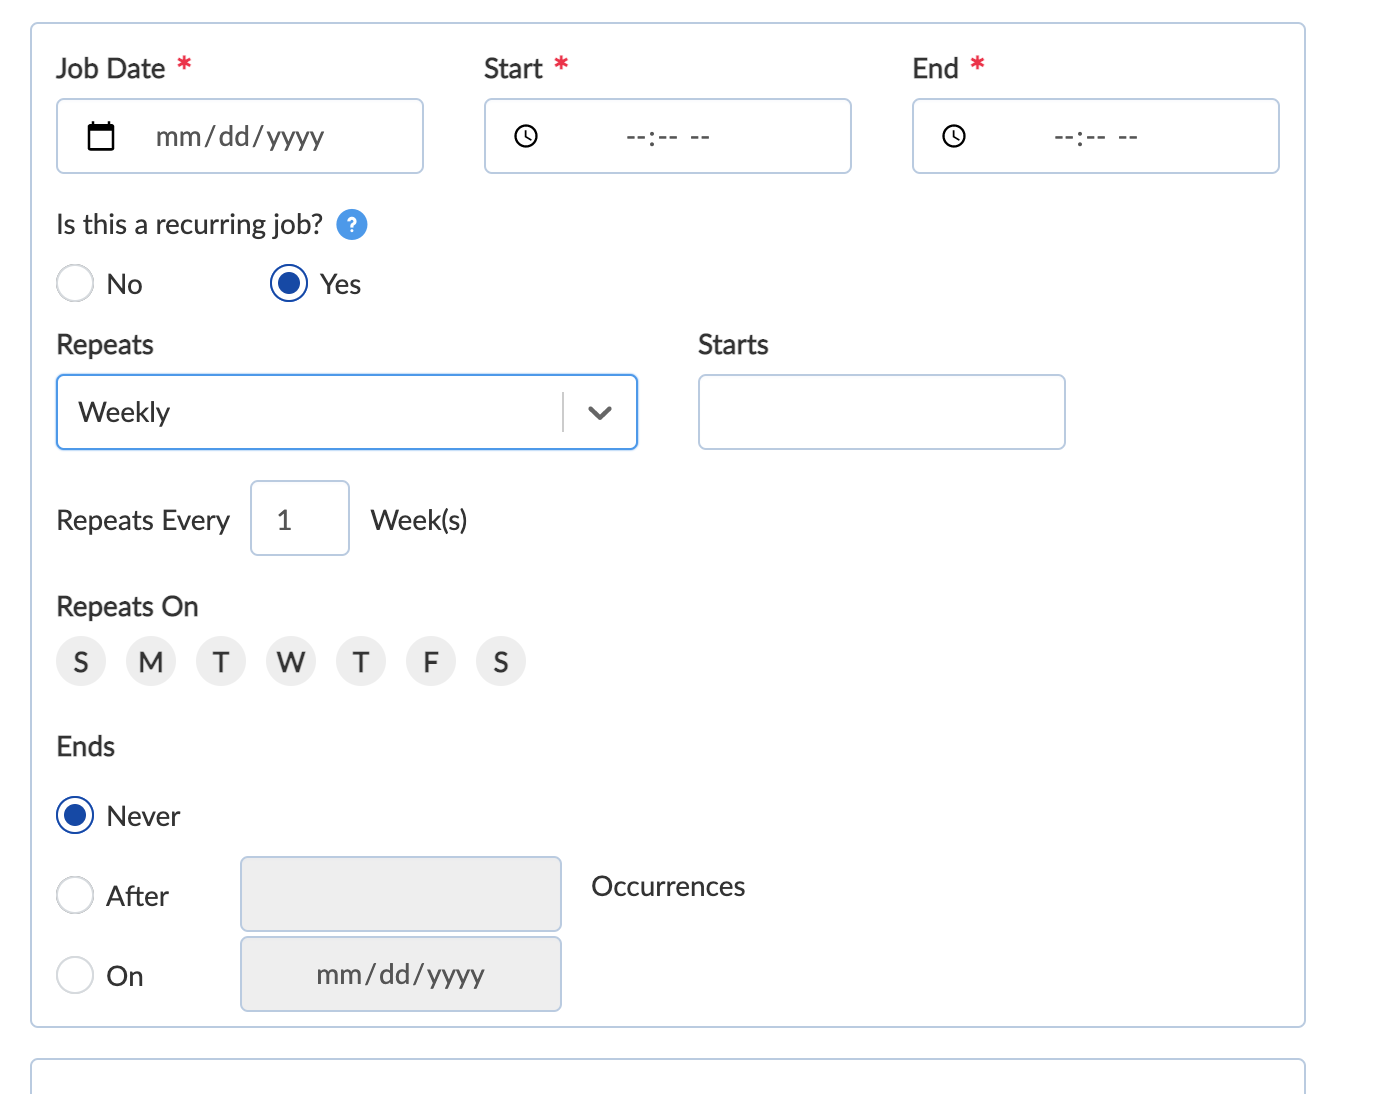Click the 'Week(s)' label
This screenshot has height=1094, width=1378.
pyautogui.click(x=419, y=520)
